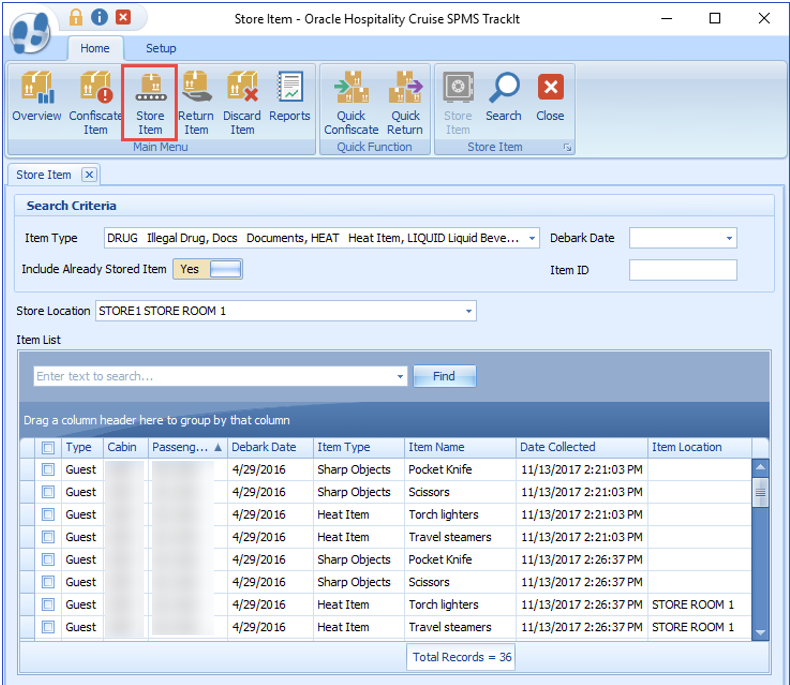790x685 pixels.
Task: Open the Reports icon
Action: 290,97
